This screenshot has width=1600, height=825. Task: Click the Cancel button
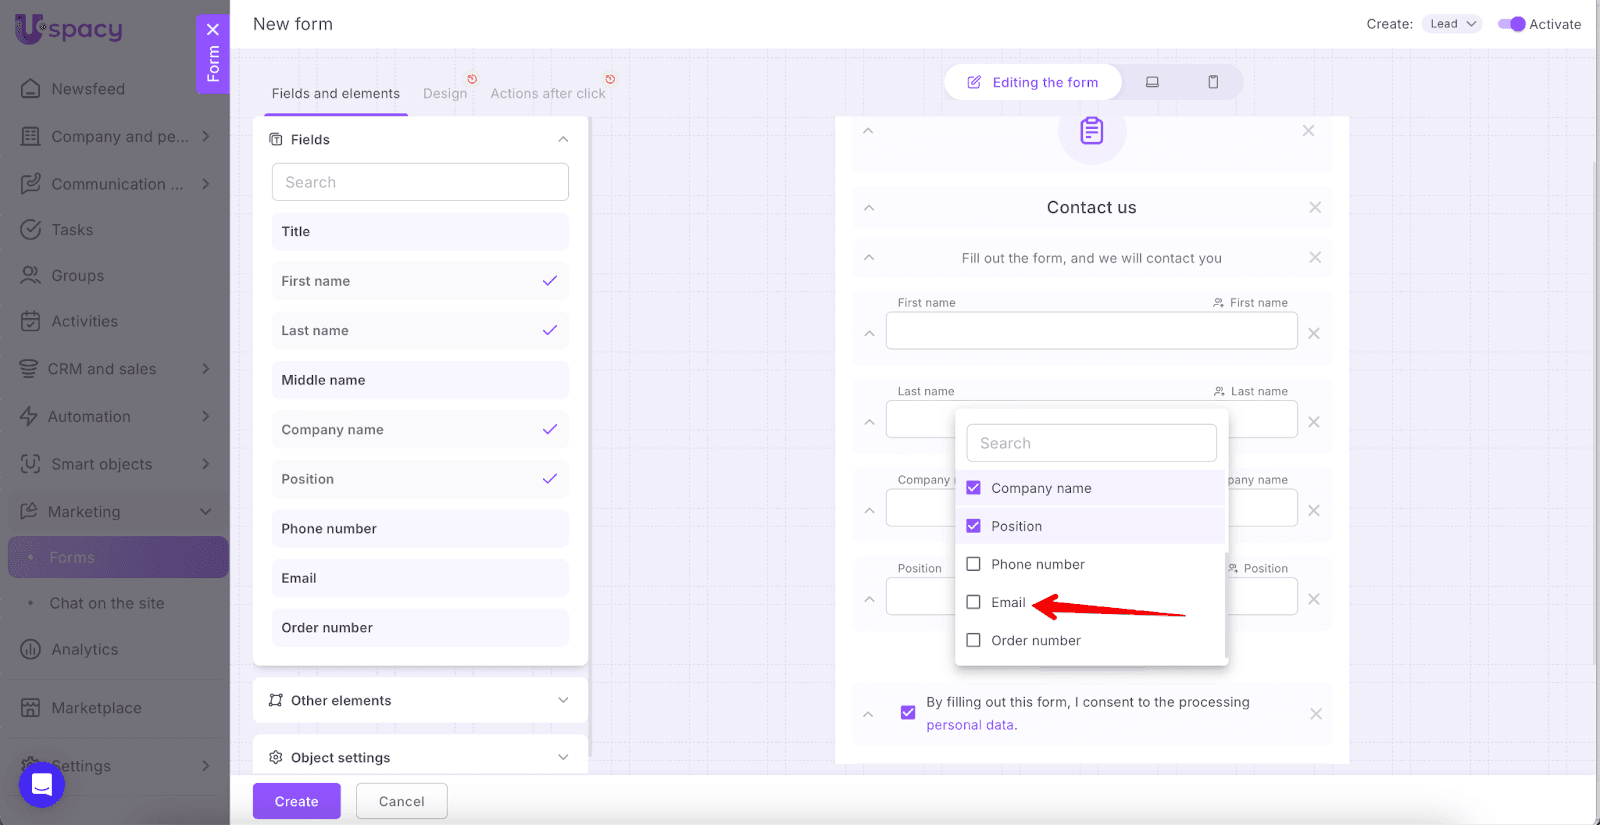click(x=402, y=801)
